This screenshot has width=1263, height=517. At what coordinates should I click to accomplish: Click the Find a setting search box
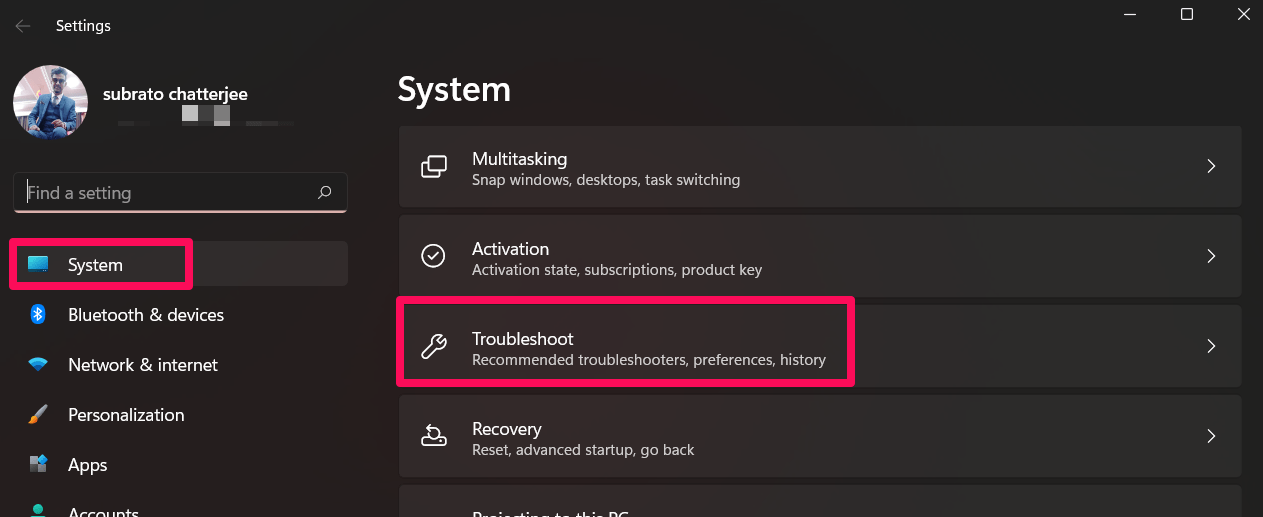pyautogui.click(x=165, y=193)
